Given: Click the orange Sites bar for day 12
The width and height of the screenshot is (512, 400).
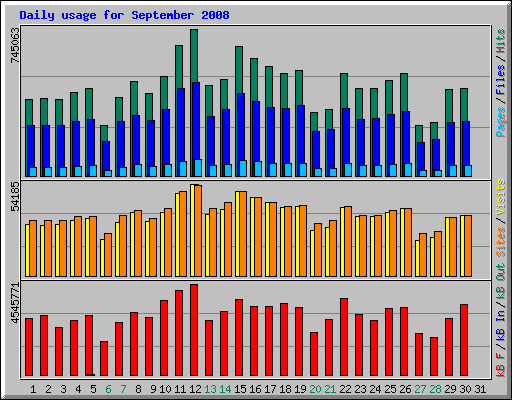Looking at the screenshot, I should point(198,231).
